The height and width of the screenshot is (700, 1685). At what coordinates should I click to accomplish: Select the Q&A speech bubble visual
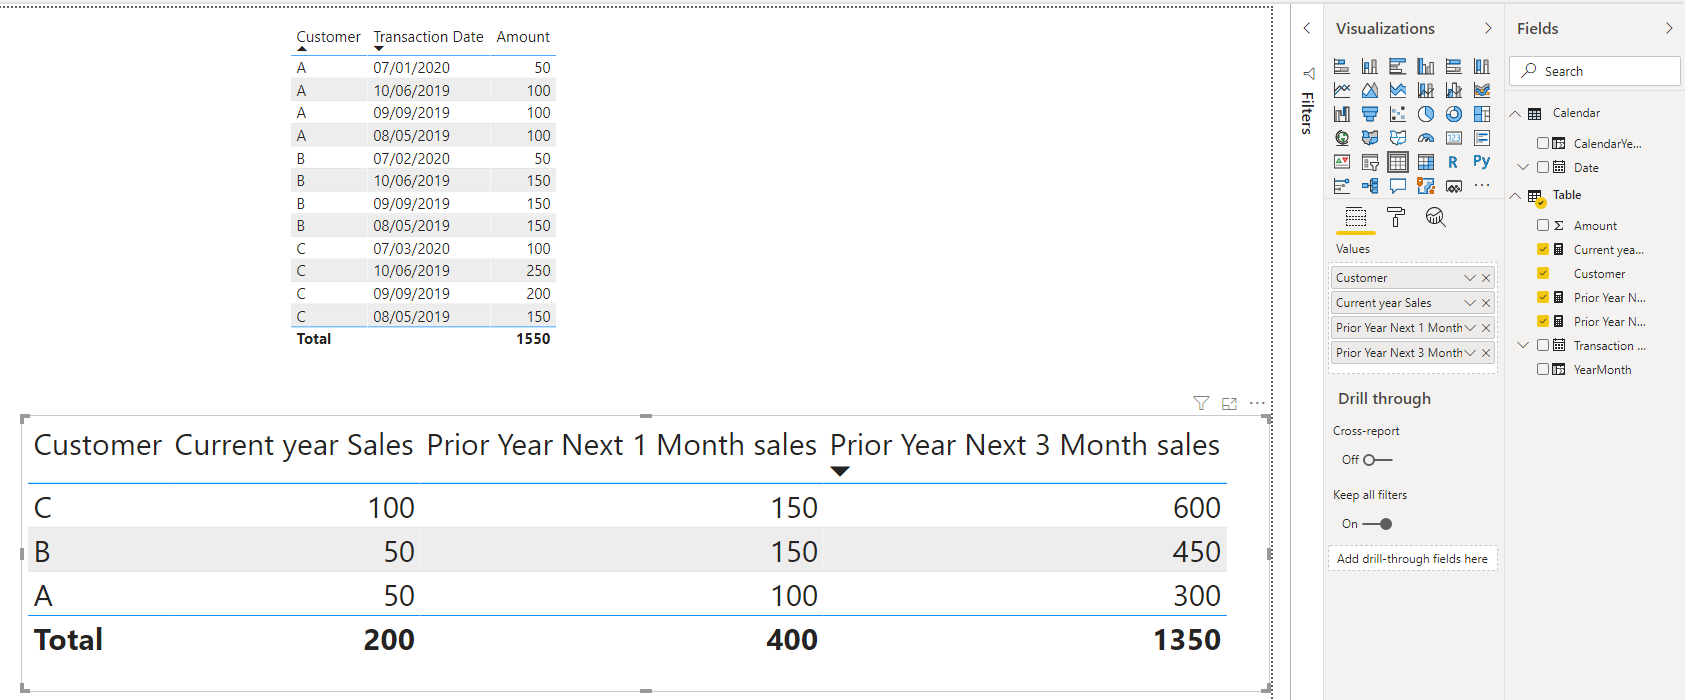tap(1398, 186)
